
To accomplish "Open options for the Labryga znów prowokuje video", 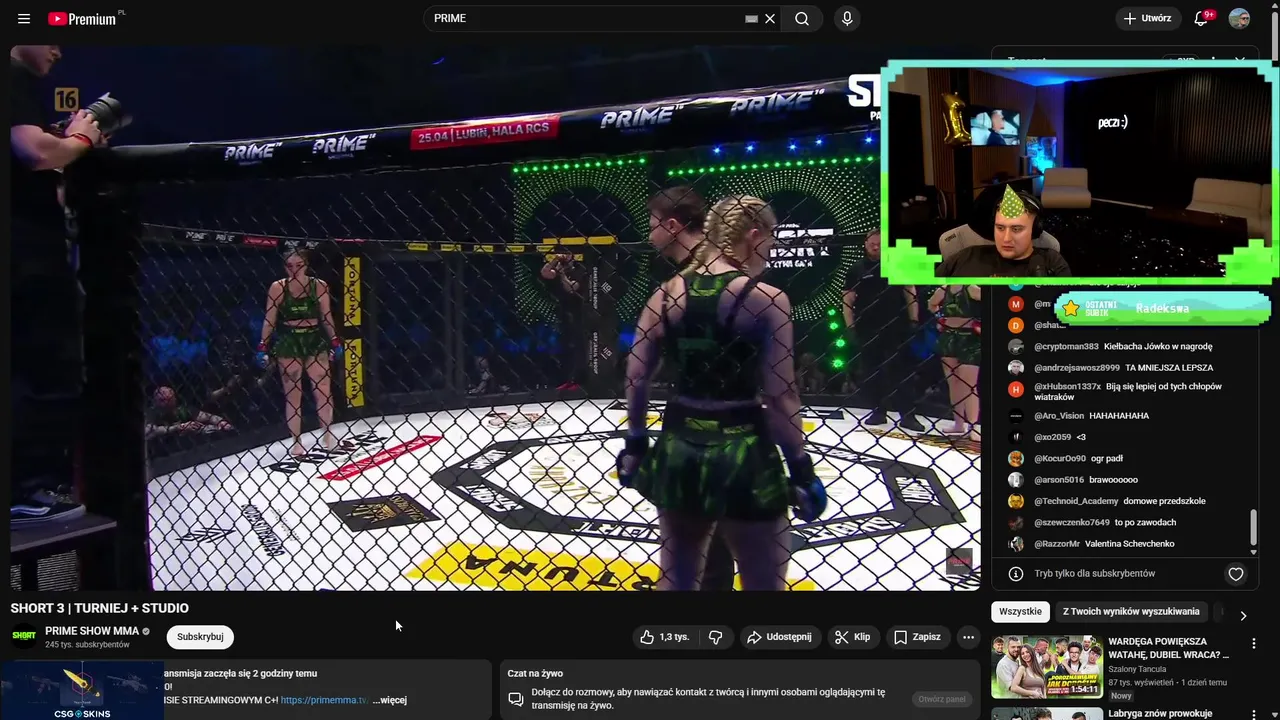I will [1253, 714].
